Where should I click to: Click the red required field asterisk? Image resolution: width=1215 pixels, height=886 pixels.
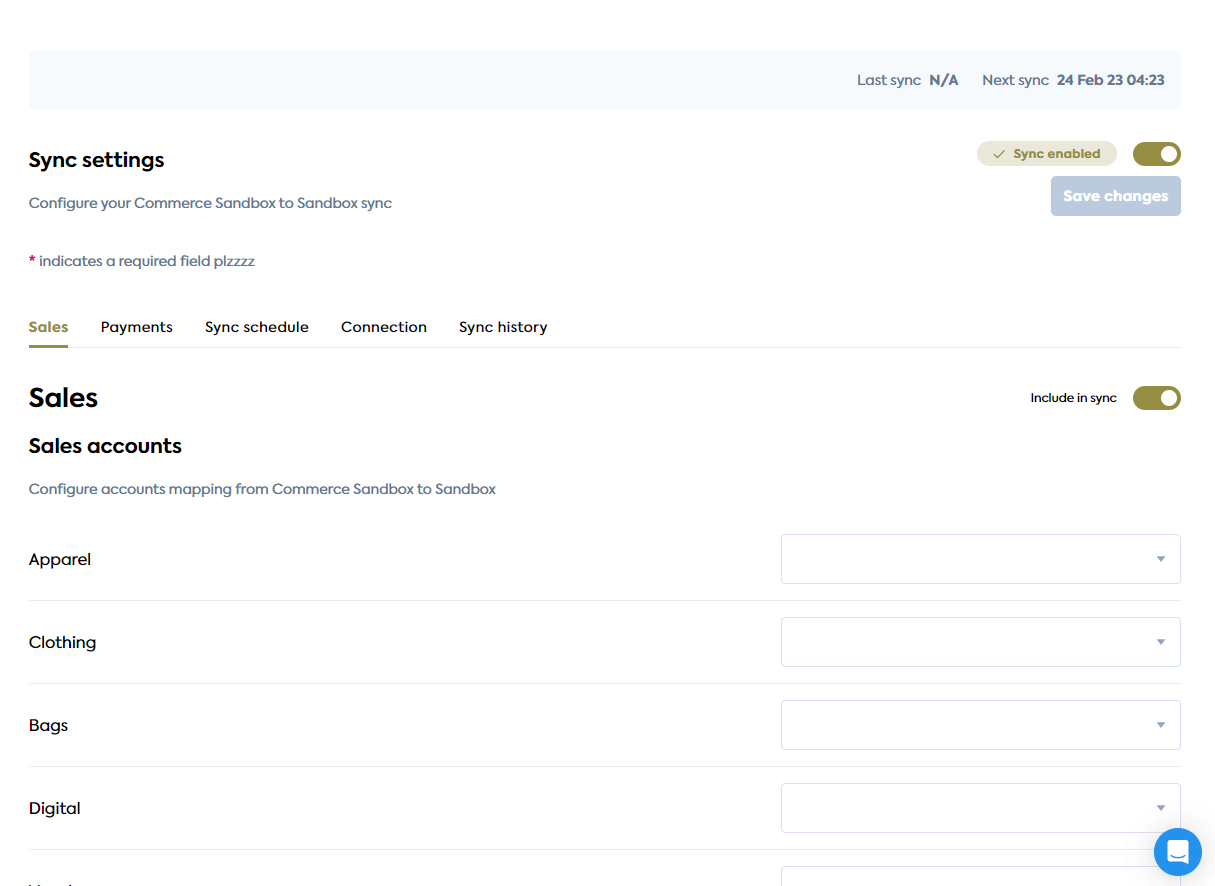tap(32, 261)
